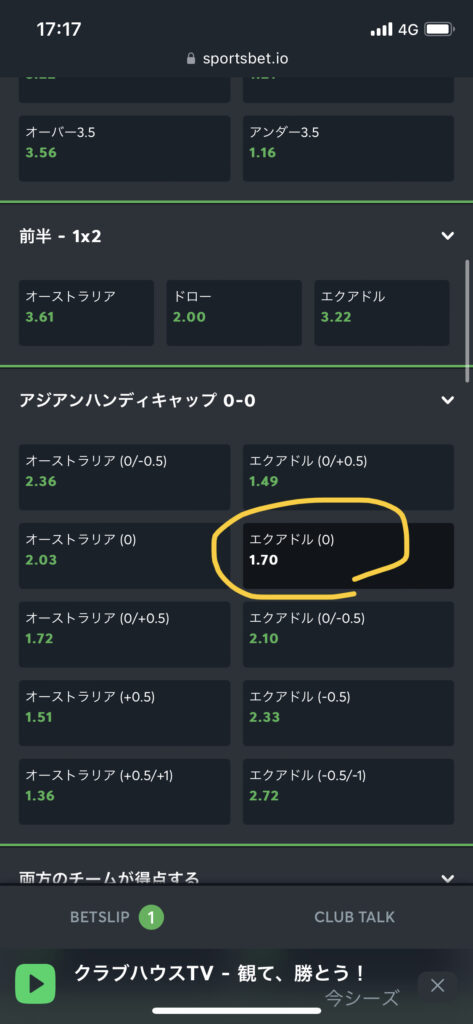The height and width of the screenshot is (1024, 473).
Task: Deselect the エクアドル (0) 1.70 bet
Action: point(348,556)
